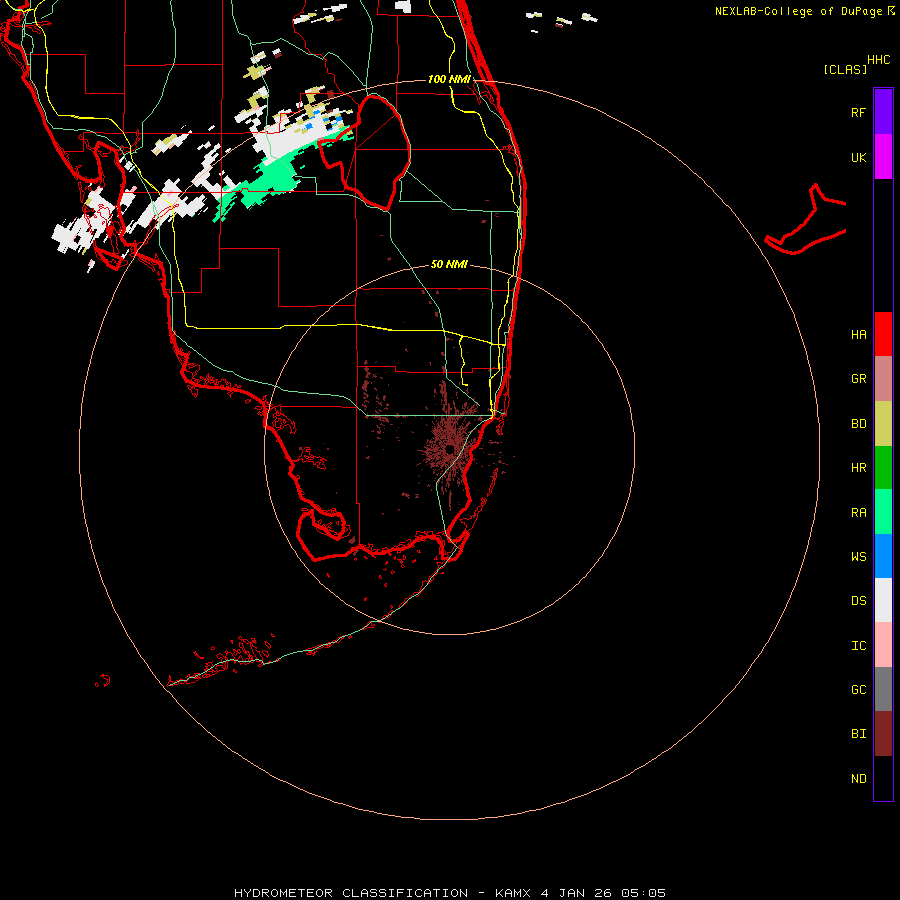Click the IC pink legend swatch
This screenshot has width=900, height=900.
pyautogui.click(x=883, y=645)
